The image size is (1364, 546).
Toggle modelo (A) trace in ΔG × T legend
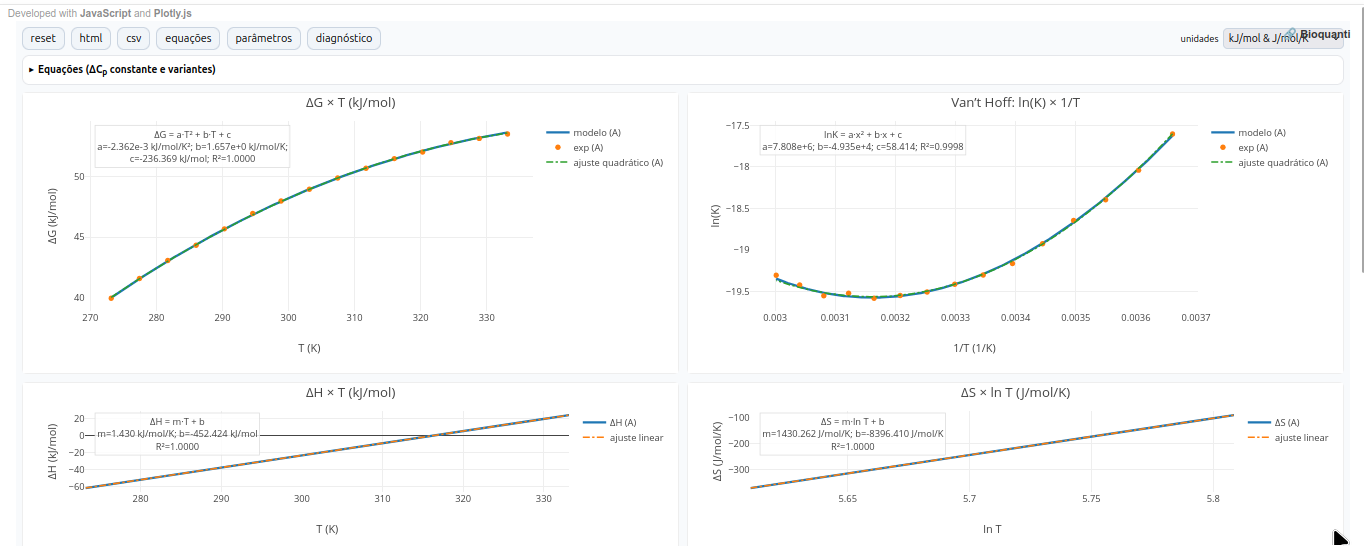click(596, 133)
